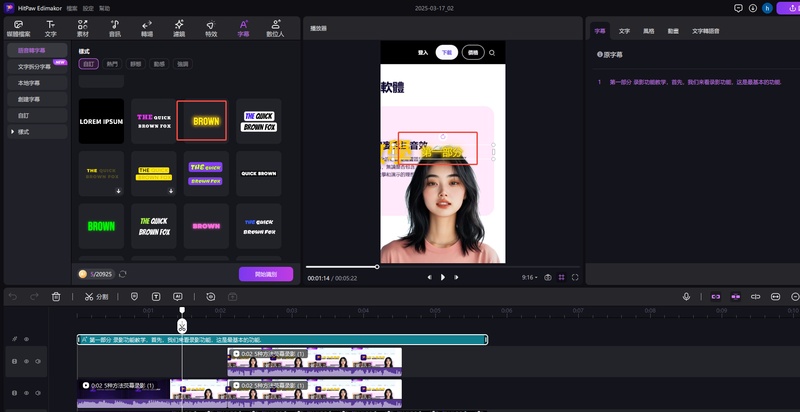This screenshot has height=412, width=800.
Task: Open the 特效 (Effects) panel
Action: 211,27
